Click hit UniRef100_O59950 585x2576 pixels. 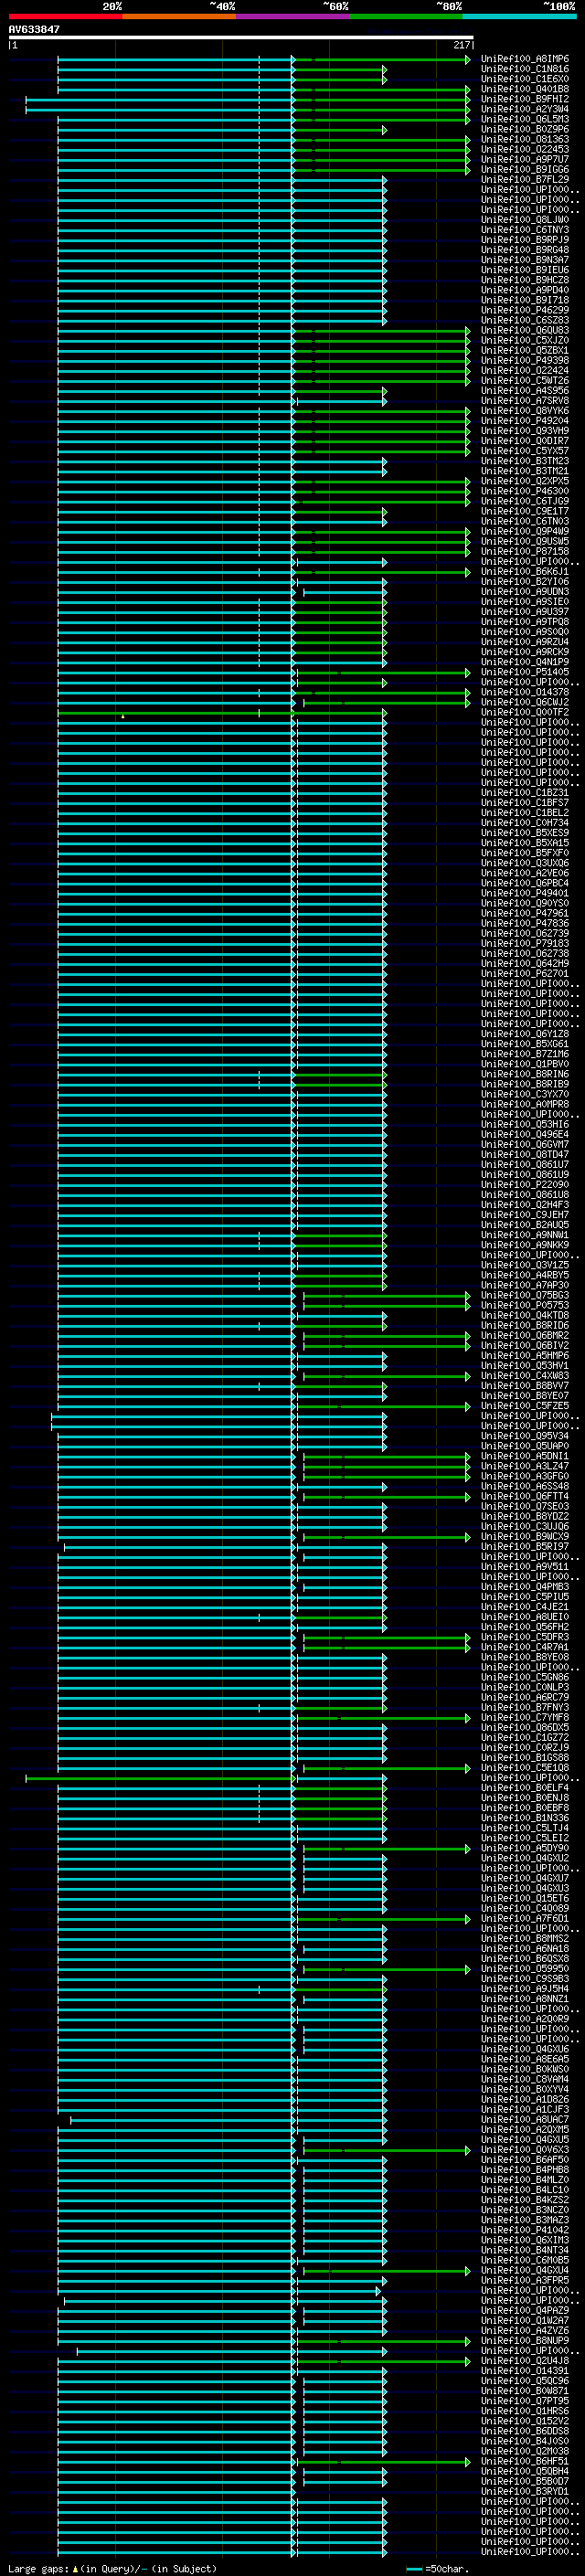point(525,1968)
